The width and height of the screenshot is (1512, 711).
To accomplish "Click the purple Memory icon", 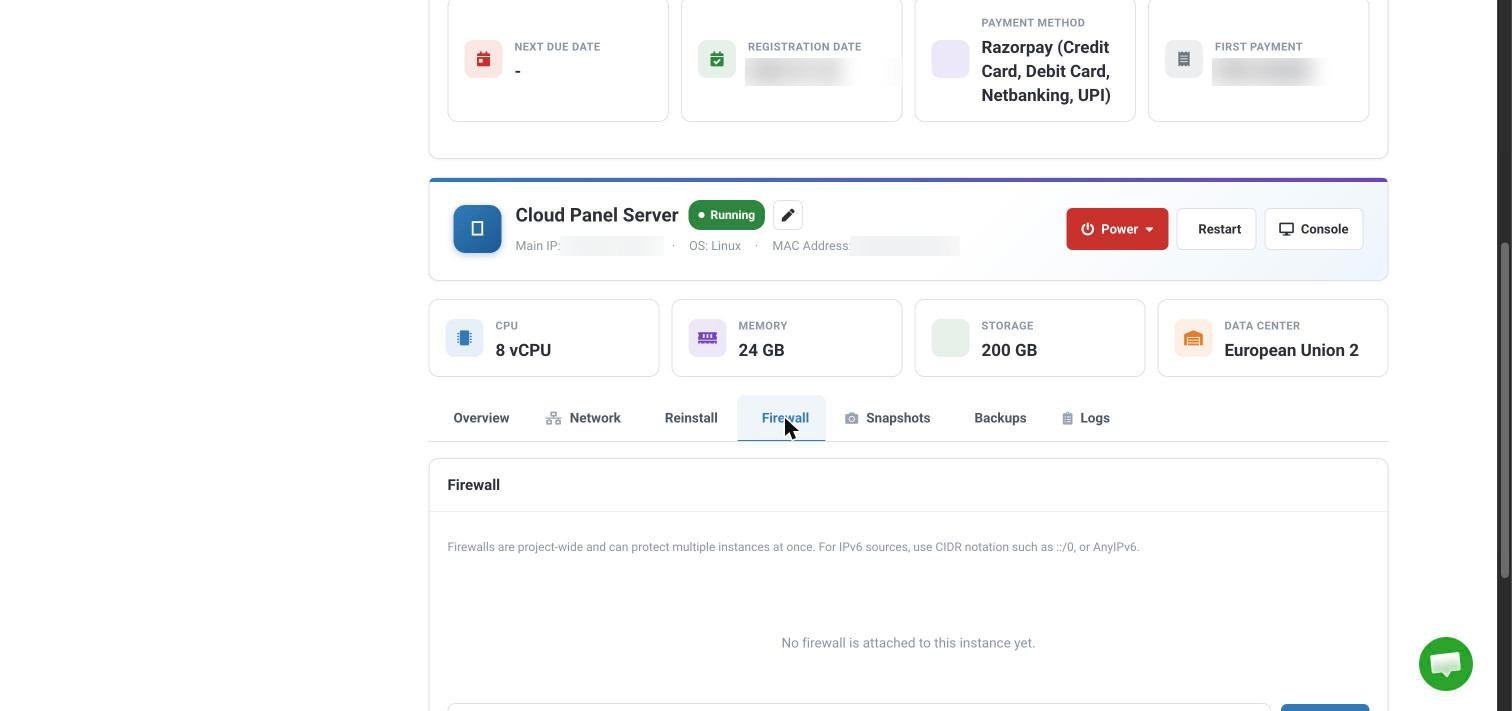I will pyautogui.click(x=707, y=338).
